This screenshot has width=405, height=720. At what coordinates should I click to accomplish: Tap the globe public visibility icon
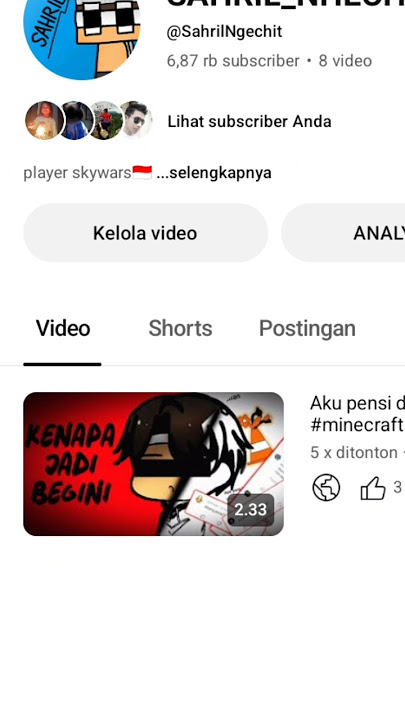tap(326, 487)
